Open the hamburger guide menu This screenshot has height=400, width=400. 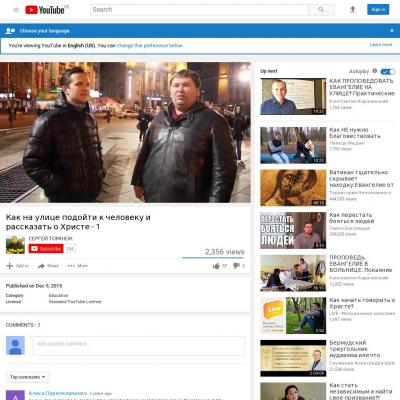16,10
